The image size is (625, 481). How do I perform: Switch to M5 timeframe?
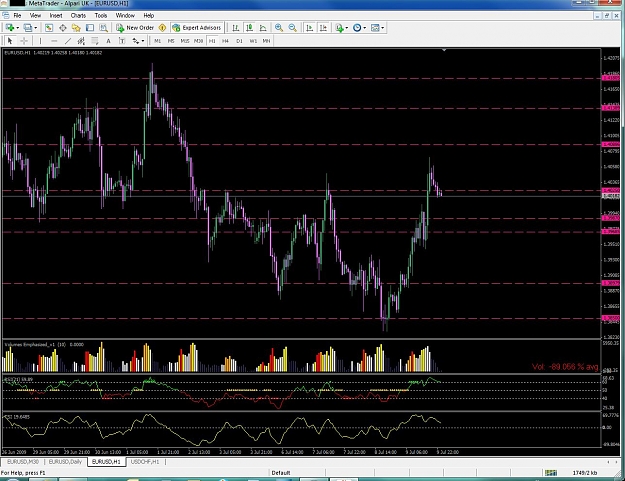(x=171, y=41)
